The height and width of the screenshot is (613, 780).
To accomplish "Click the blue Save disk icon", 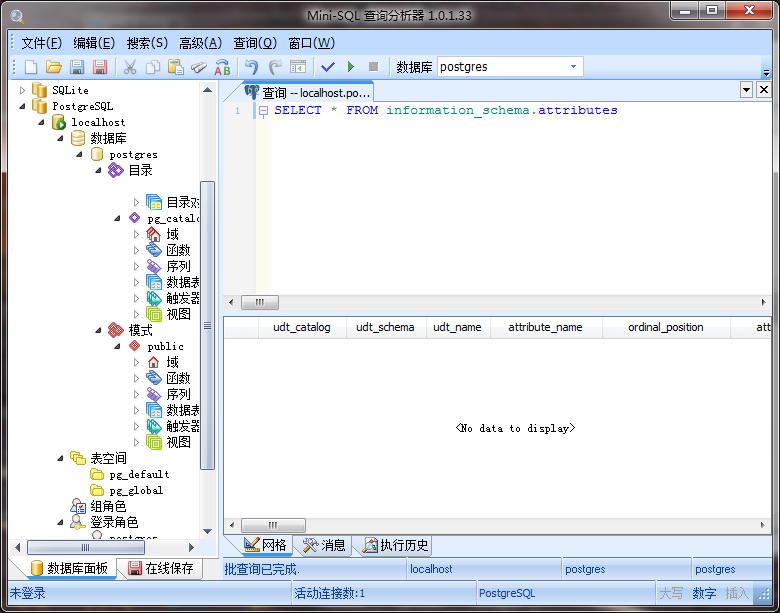I will 77,67.
